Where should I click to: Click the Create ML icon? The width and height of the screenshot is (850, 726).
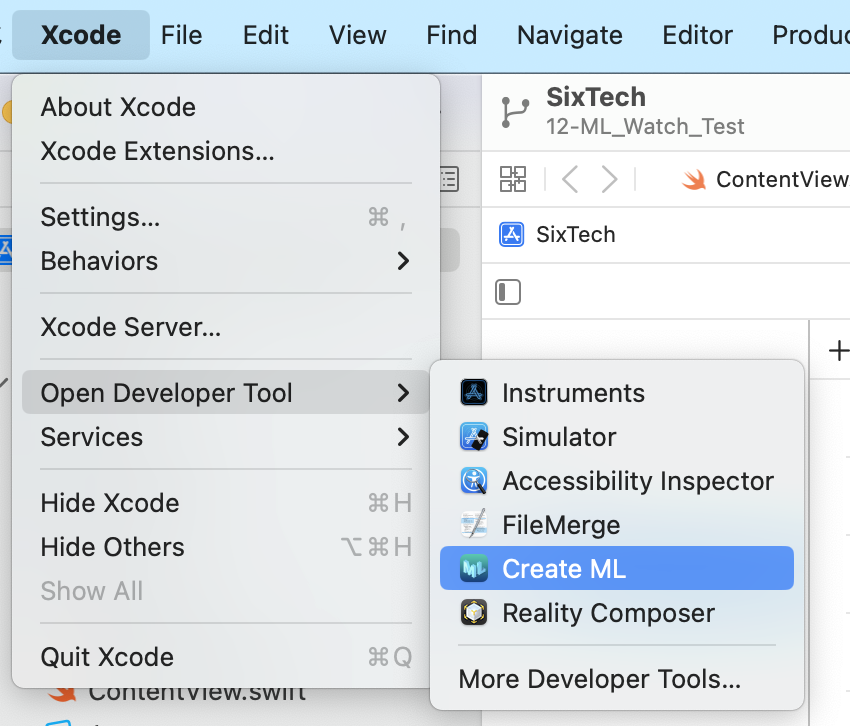pyautogui.click(x=474, y=569)
